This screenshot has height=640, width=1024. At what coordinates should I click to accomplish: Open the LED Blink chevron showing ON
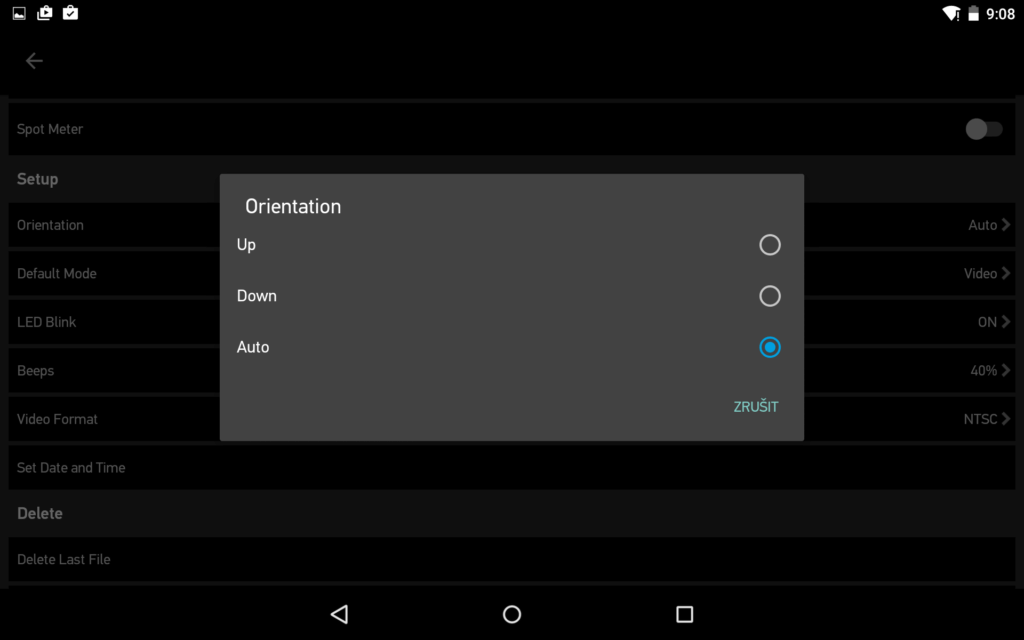[x=1006, y=322]
